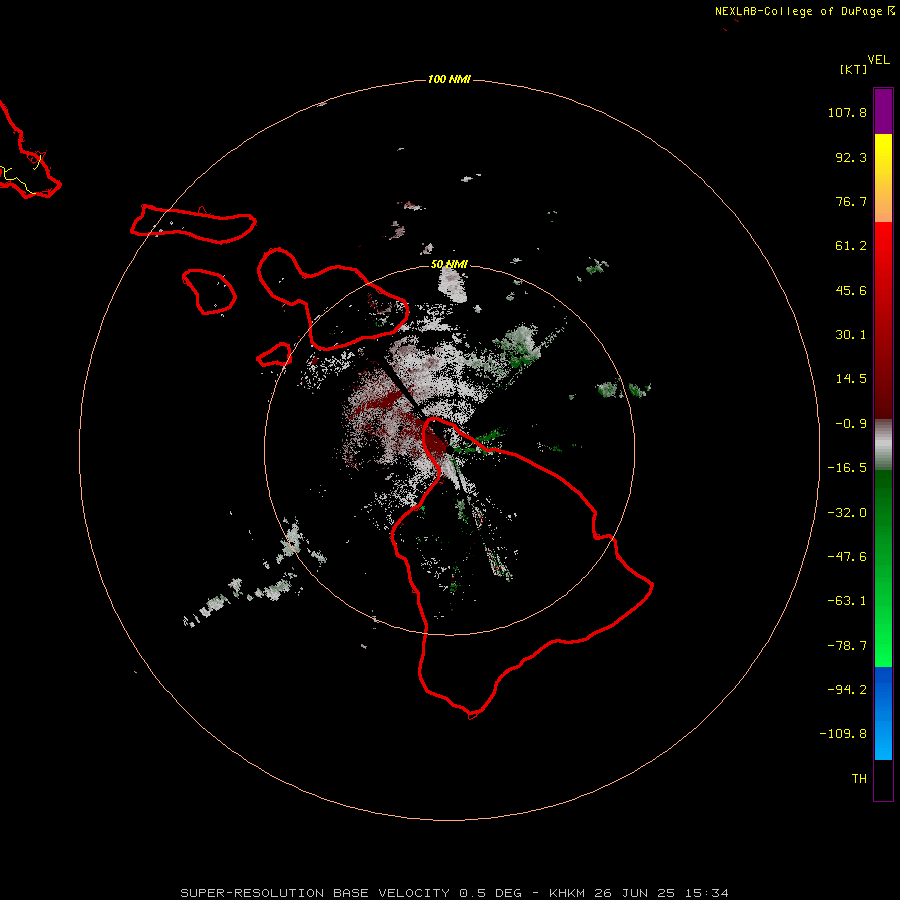This screenshot has height=900, width=900.
Task: Click the -63.1 legend value
Action: click(x=847, y=601)
